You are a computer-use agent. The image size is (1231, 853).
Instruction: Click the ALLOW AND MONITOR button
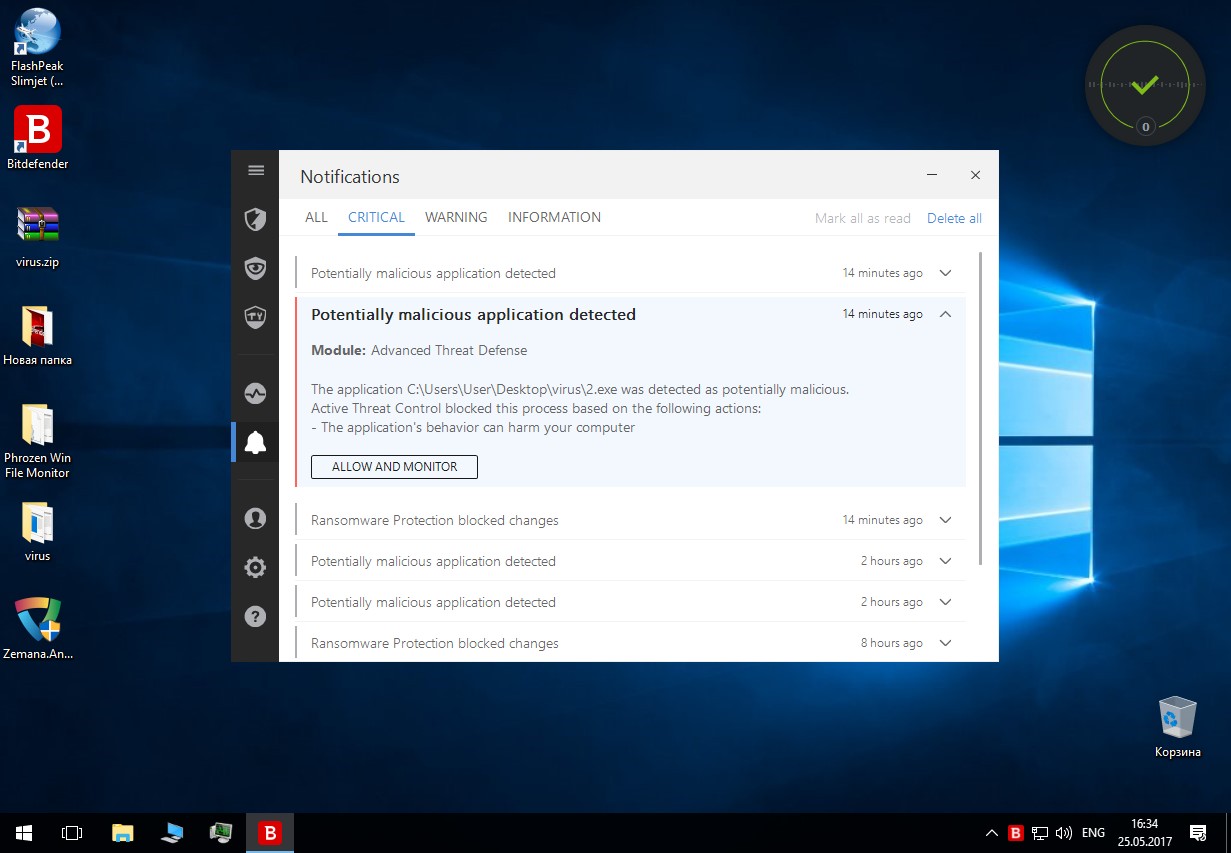click(x=394, y=467)
